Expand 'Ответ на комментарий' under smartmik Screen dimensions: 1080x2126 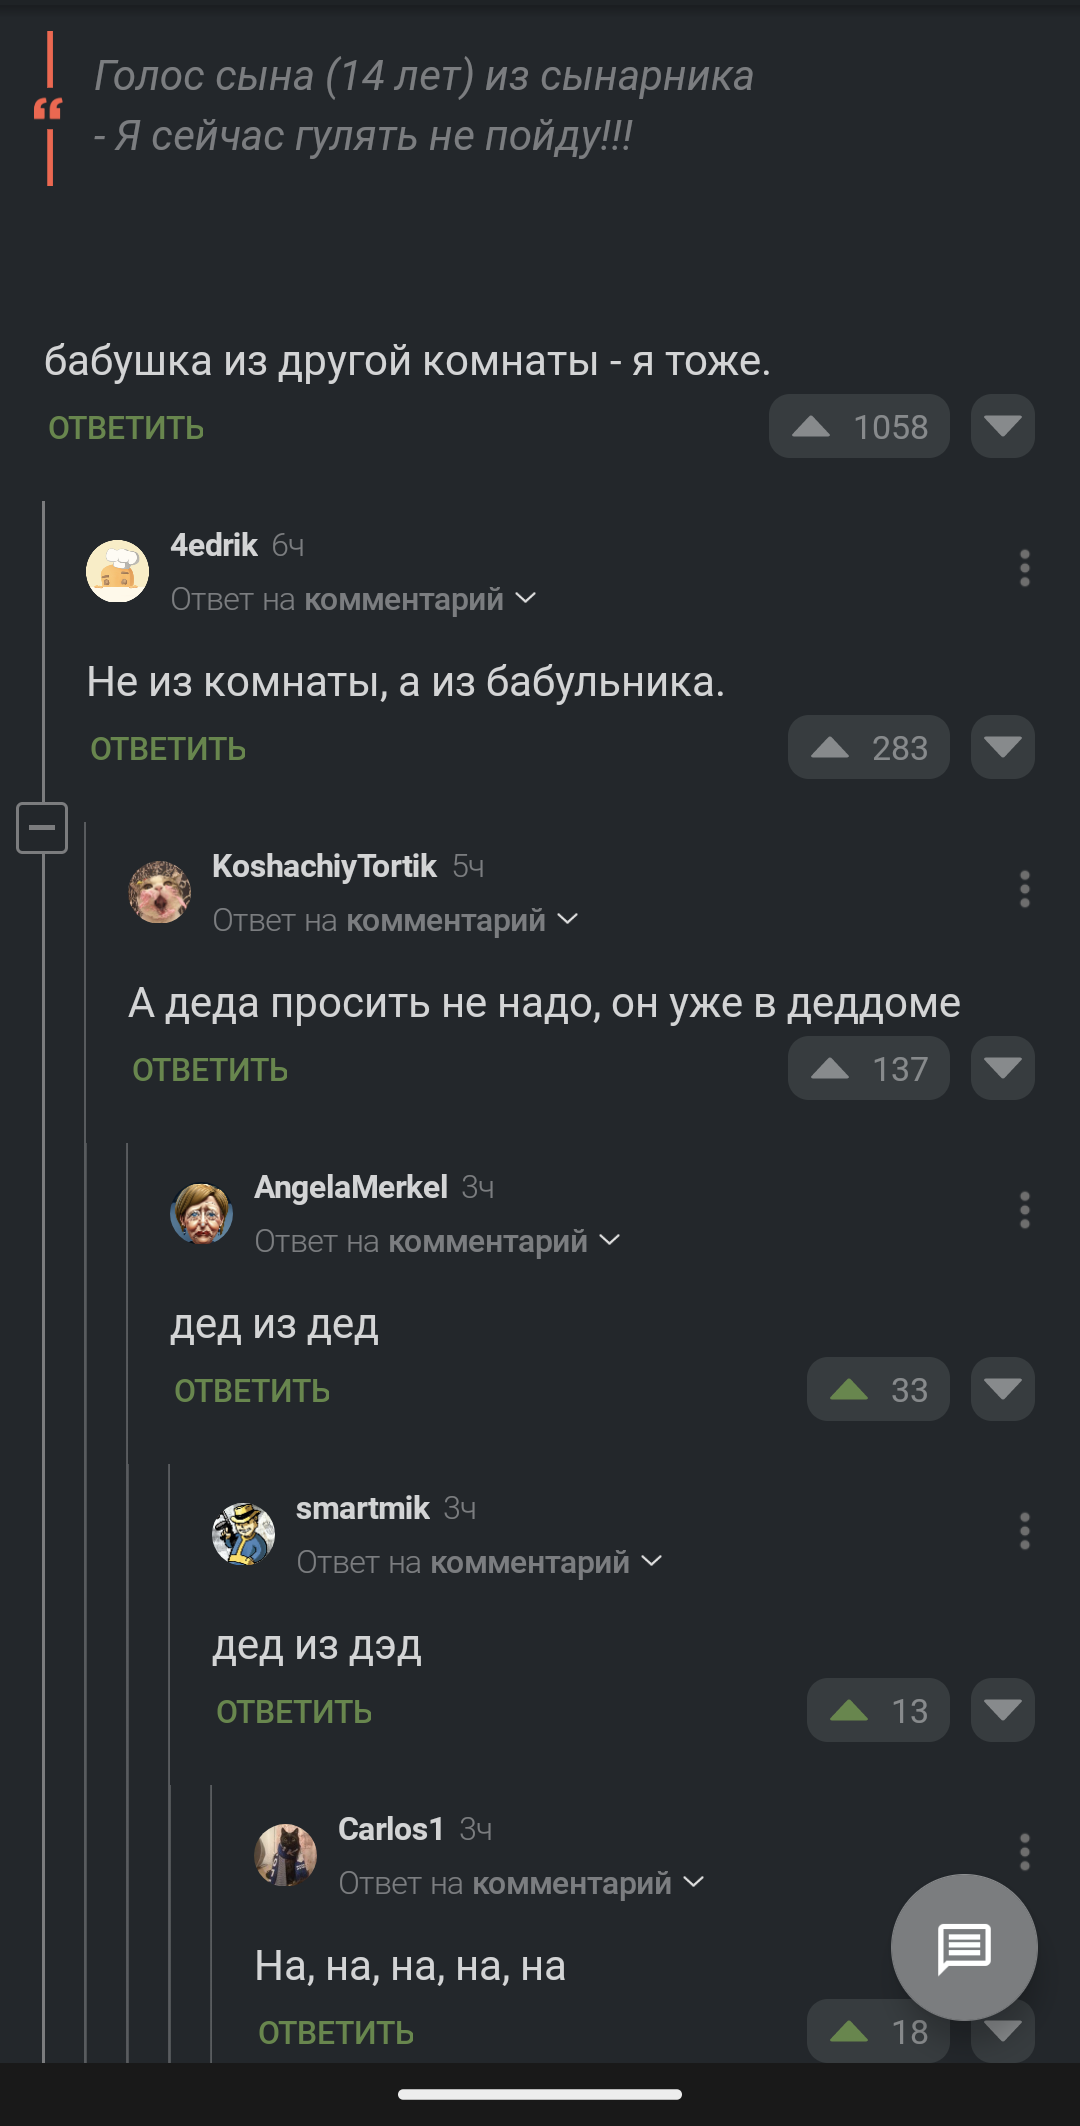tap(479, 1562)
